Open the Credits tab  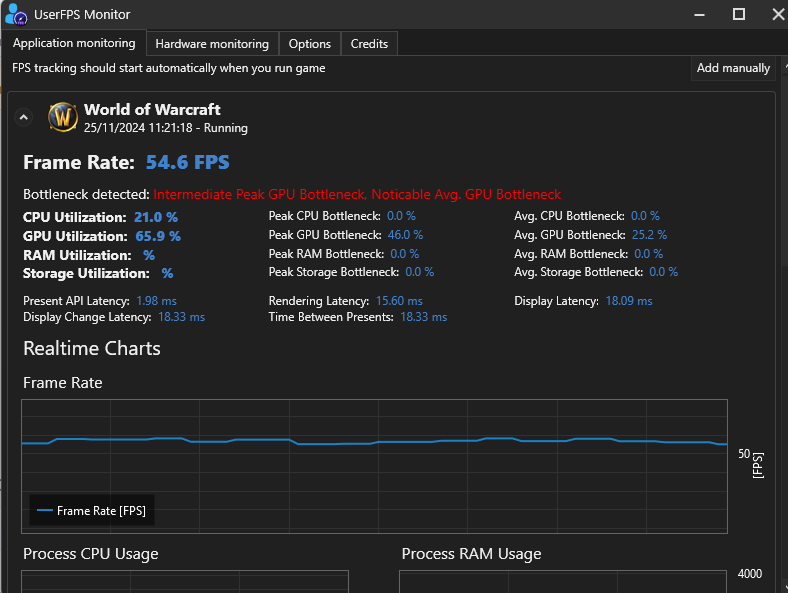pos(369,44)
